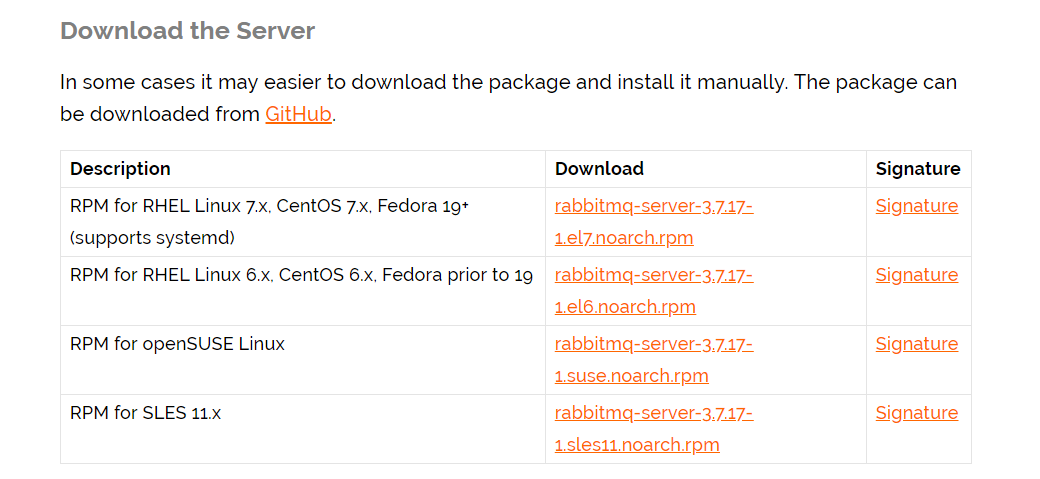The width and height of the screenshot is (1040, 479).
Task: Download the sles11 noarch RPM package
Action: [x=653, y=414]
